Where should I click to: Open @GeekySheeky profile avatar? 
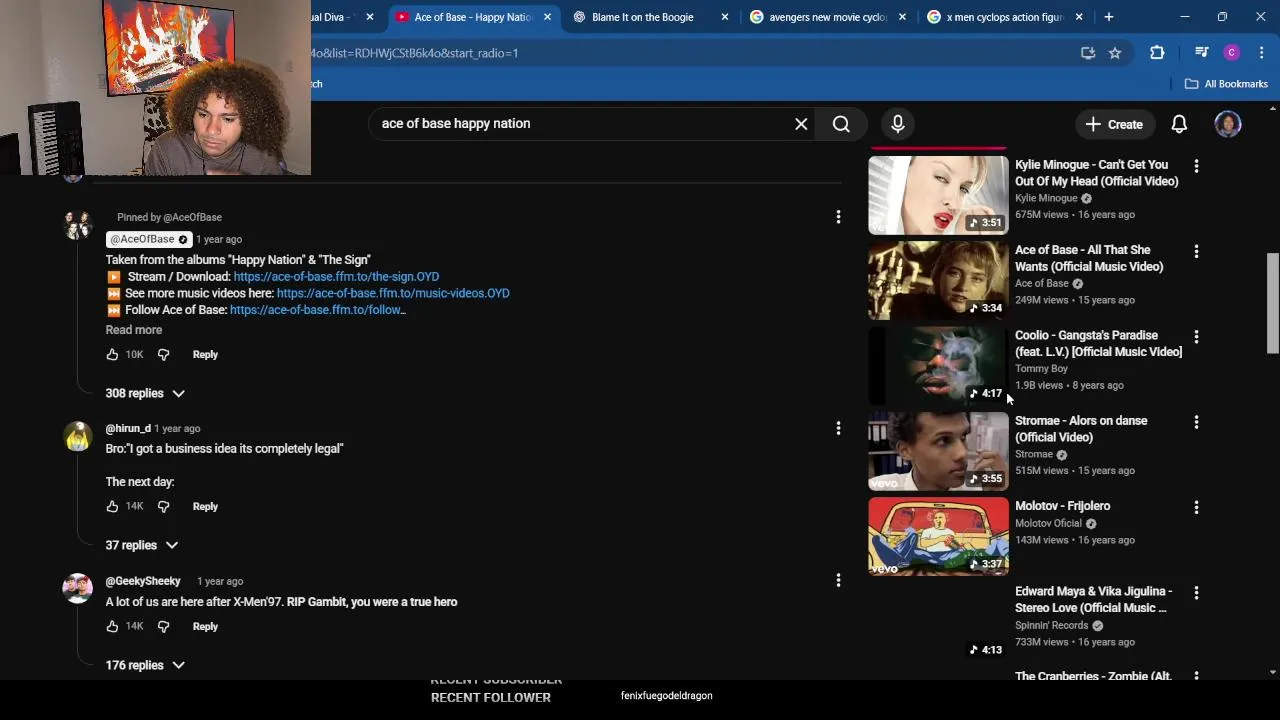(x=78, y=588)
